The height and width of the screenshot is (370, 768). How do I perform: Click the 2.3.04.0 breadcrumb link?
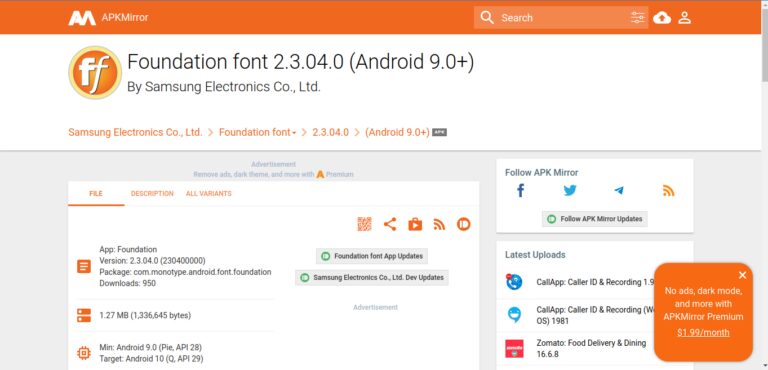point(331,132)
